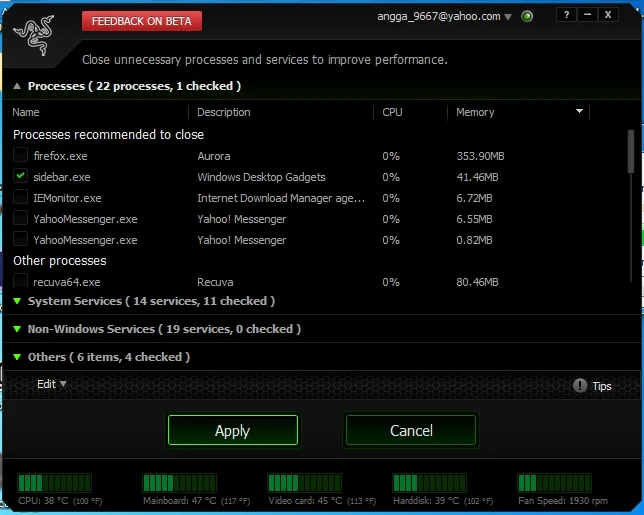Click the Mainboard: 47 °C reading

pyautogui.click(x=196, y=501)
